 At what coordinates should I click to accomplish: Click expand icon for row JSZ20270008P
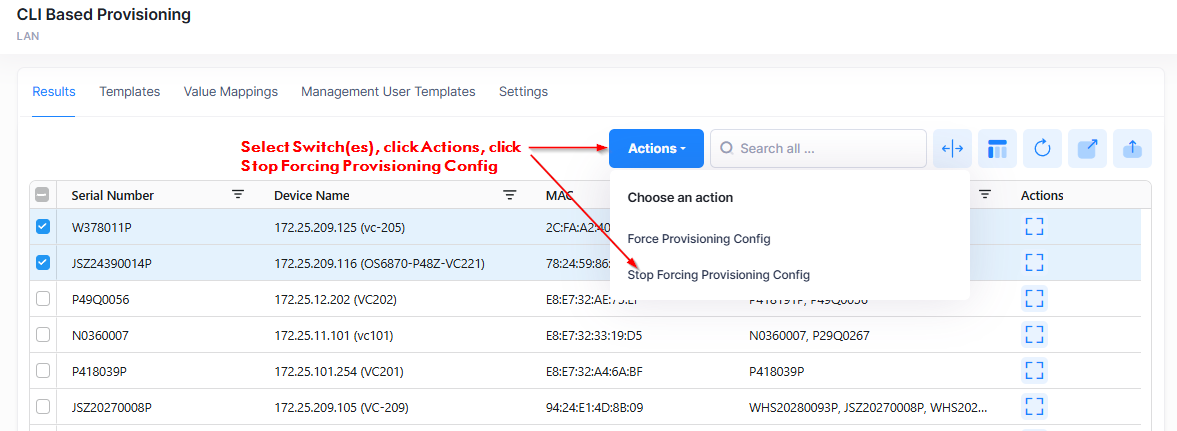pos(1034,407)
